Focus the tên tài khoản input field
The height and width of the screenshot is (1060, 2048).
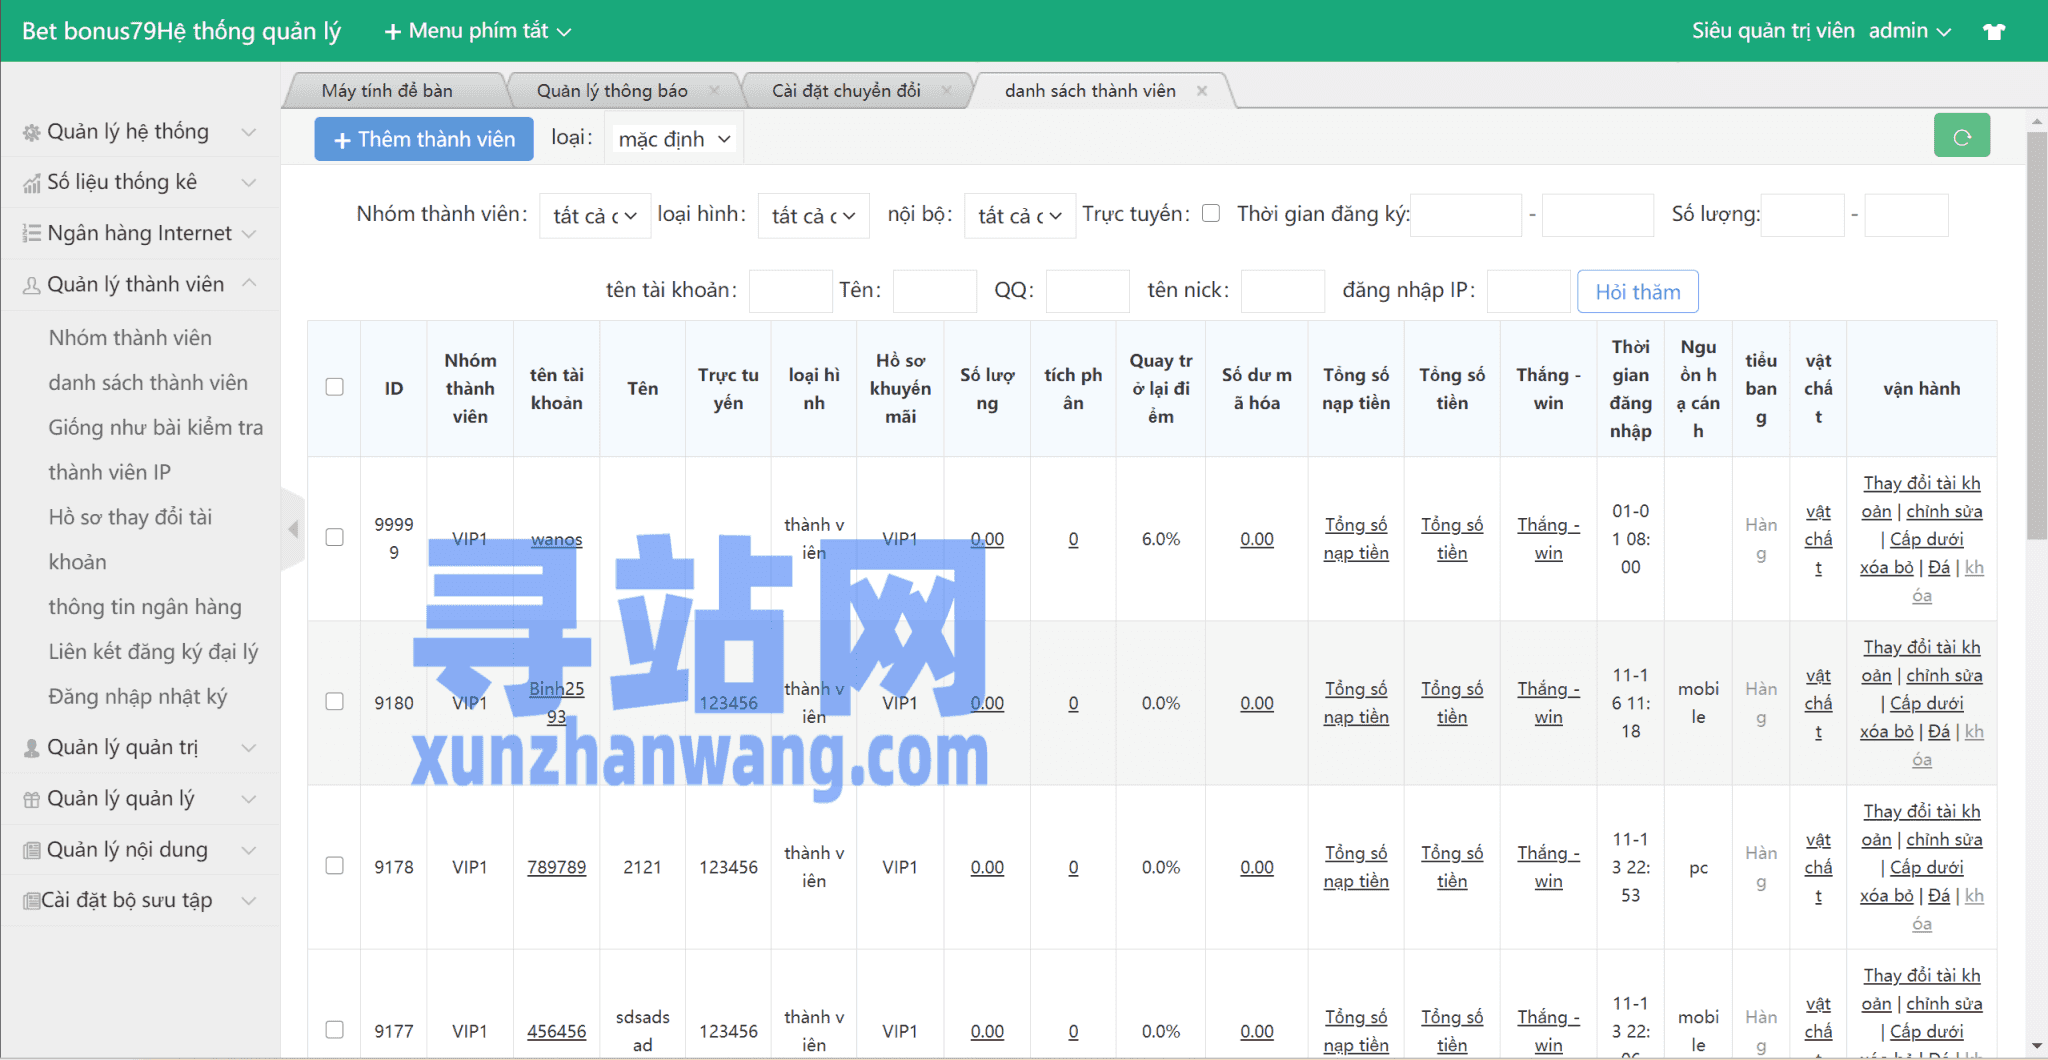[790, 291]
